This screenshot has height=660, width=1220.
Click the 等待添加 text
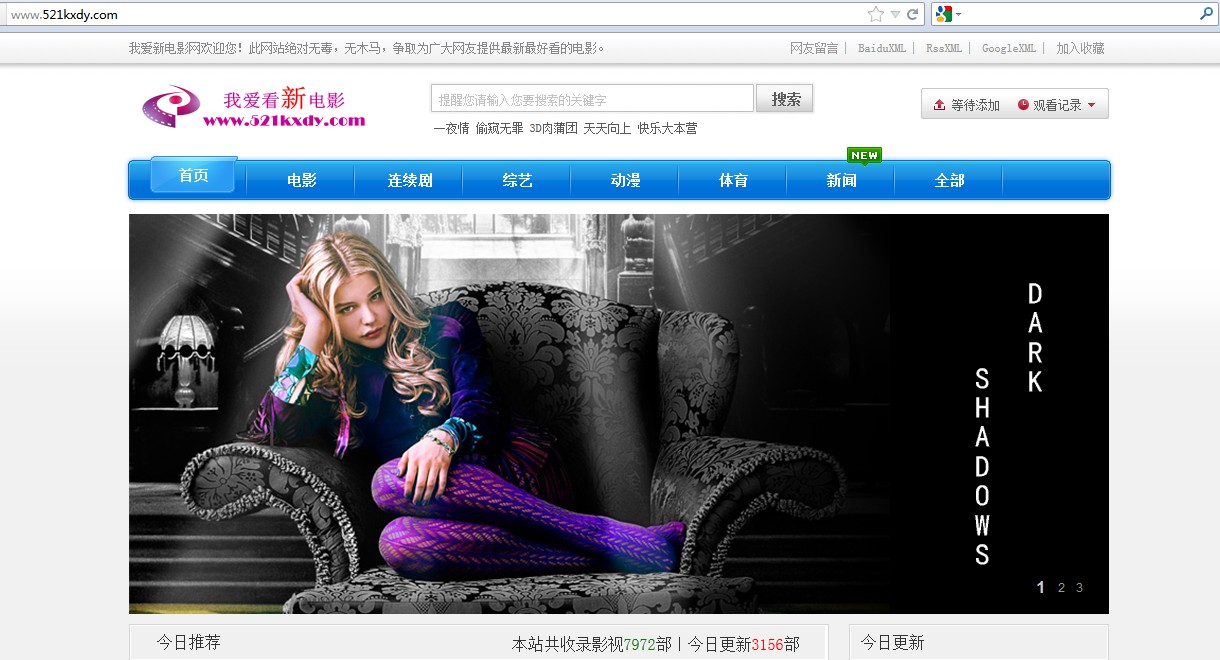click(x=975, y=105)
